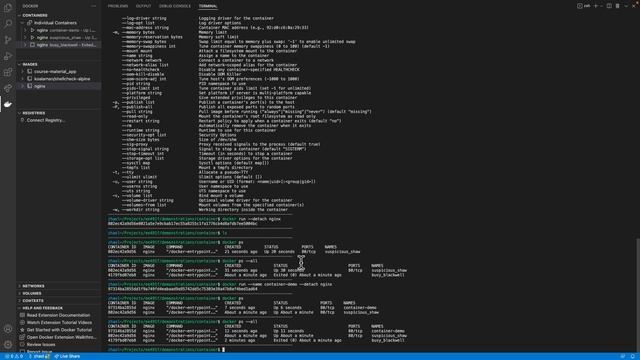Open the Accounts icon in activity bar
This screenshot has height=360, width=640.
(8, 329)
